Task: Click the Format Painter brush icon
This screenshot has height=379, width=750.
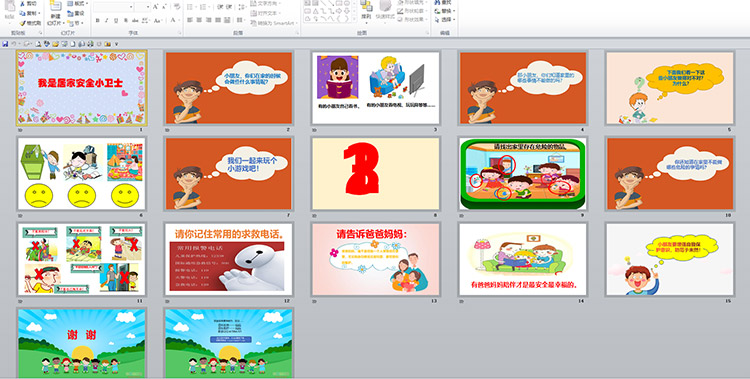Action: [x=22, y=23]
